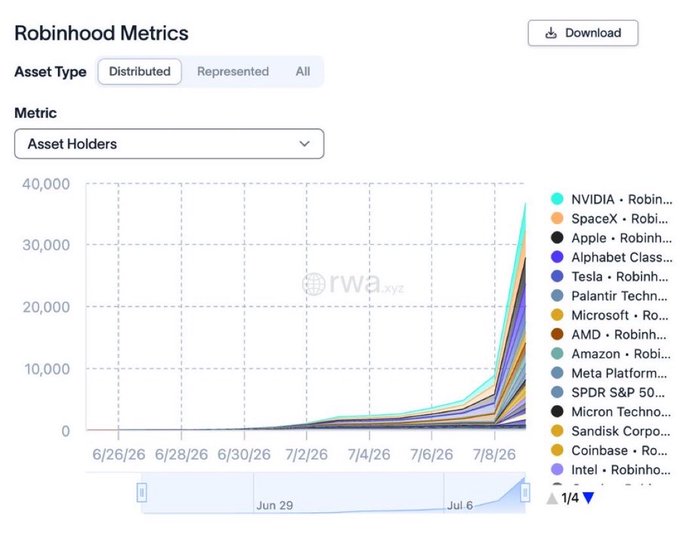Toggle the Amazon legend series
Image resolution: width=680 pixels, height=536 pixels.
(x=611, y=354)
